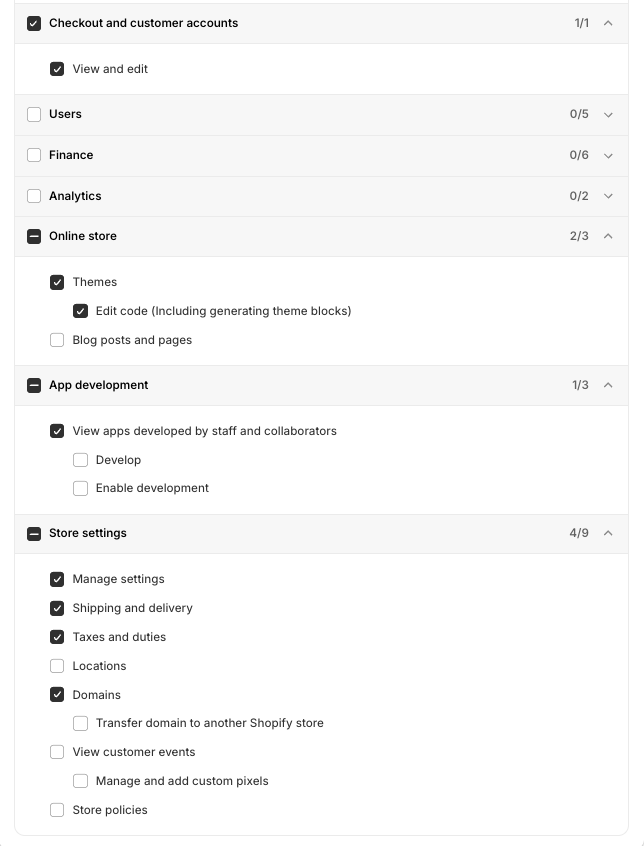
Task: Collapse the Checkout and customer accounts section
Action: click(608, 23)
